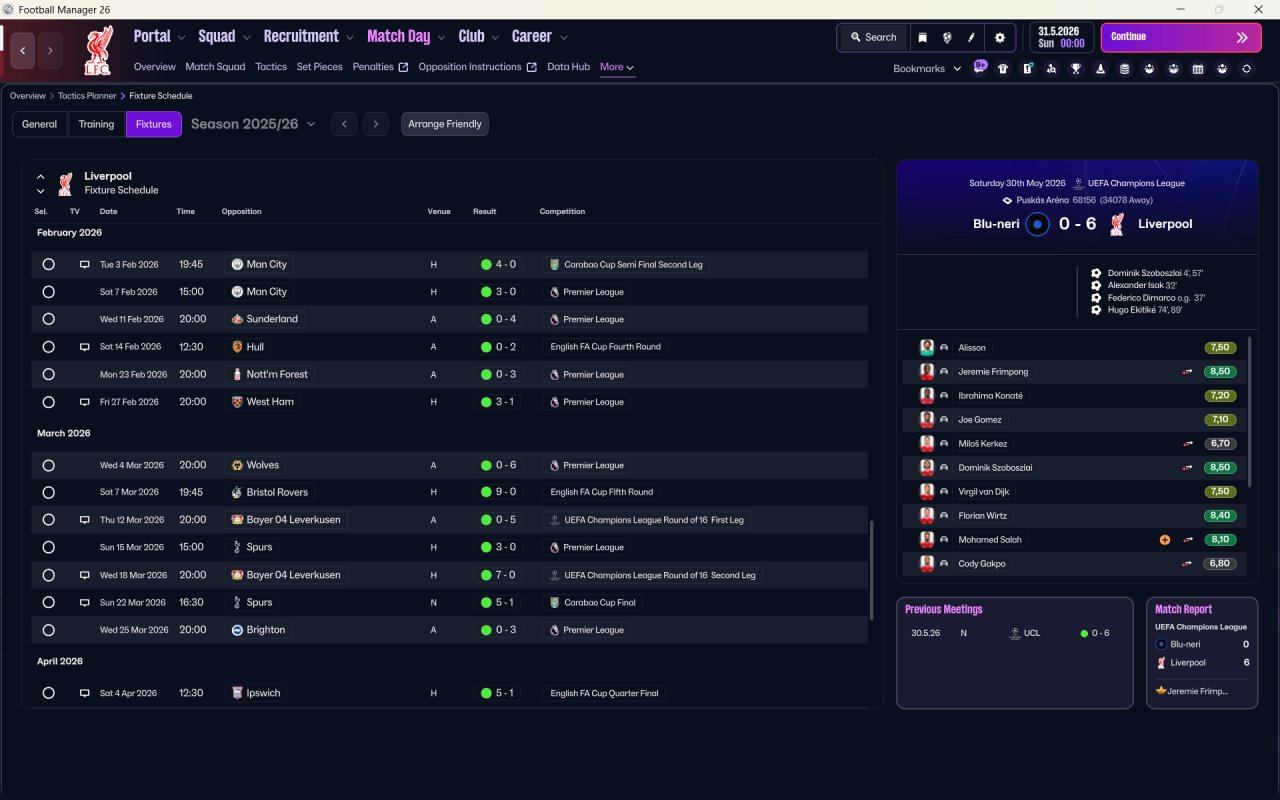Click the TV icon on Hull row
The width and height of the screenshot is (1280, 800).
(85, 347)
